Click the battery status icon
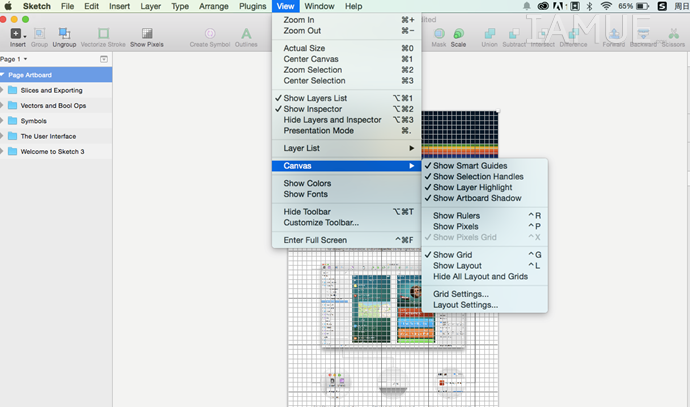Screen dimensions: 690x407 (643, 6)
